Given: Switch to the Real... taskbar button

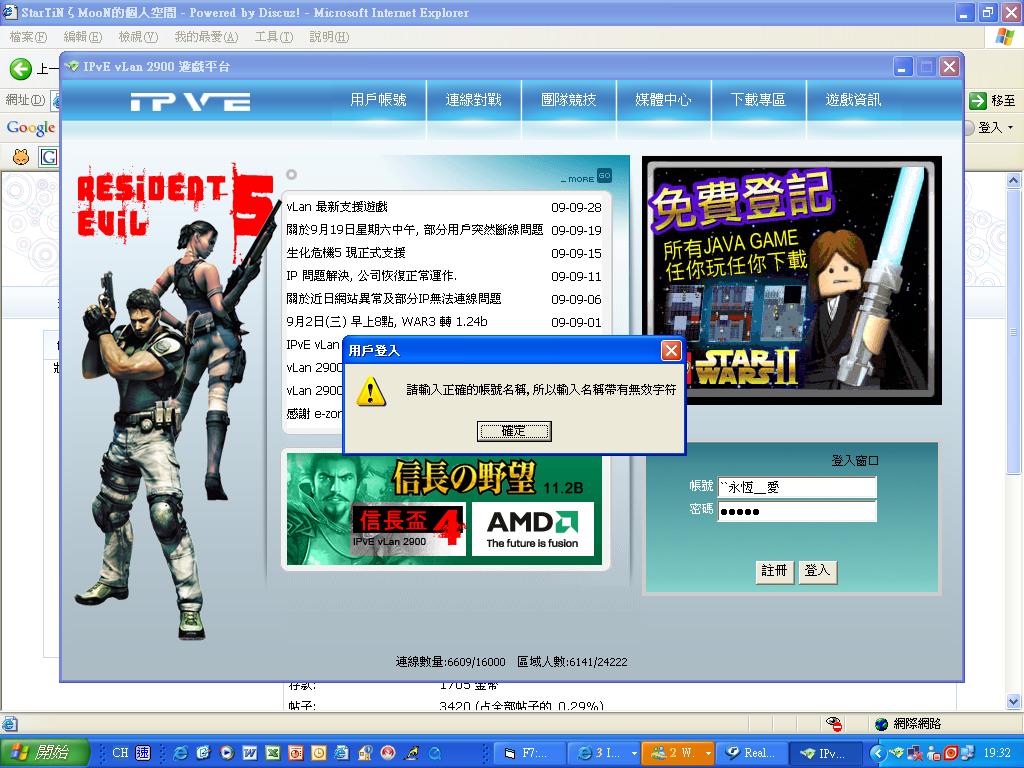Looking at the screenshot, I should tap(751, 753).
